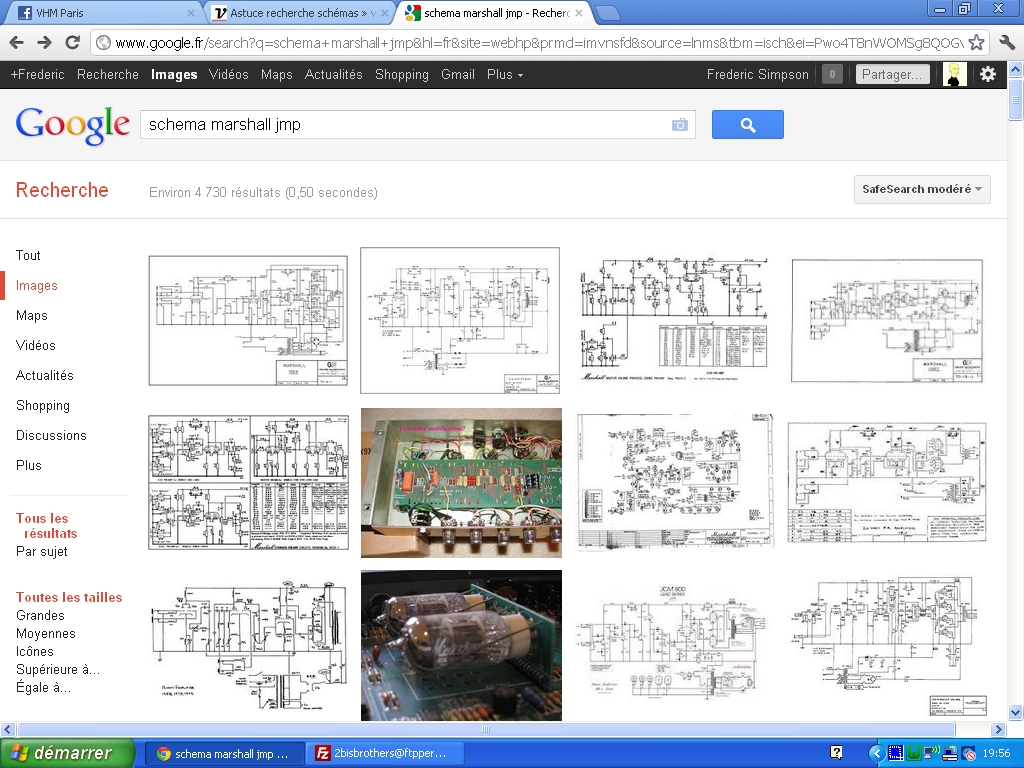Image resolution: width=1024 pixels, height=768 pixels.
Task: Click the blue magnifier search button
Action: (x=747, y=125)
